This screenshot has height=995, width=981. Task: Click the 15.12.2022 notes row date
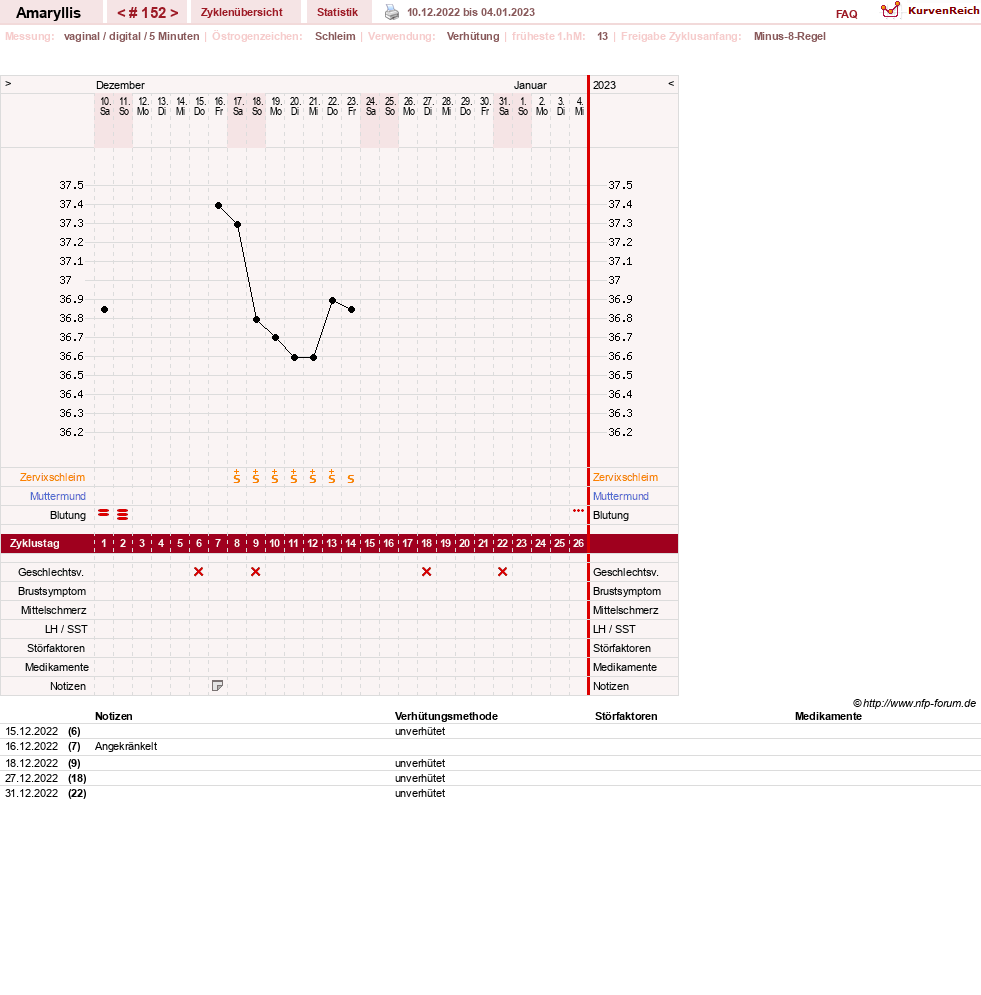(31, 731)
